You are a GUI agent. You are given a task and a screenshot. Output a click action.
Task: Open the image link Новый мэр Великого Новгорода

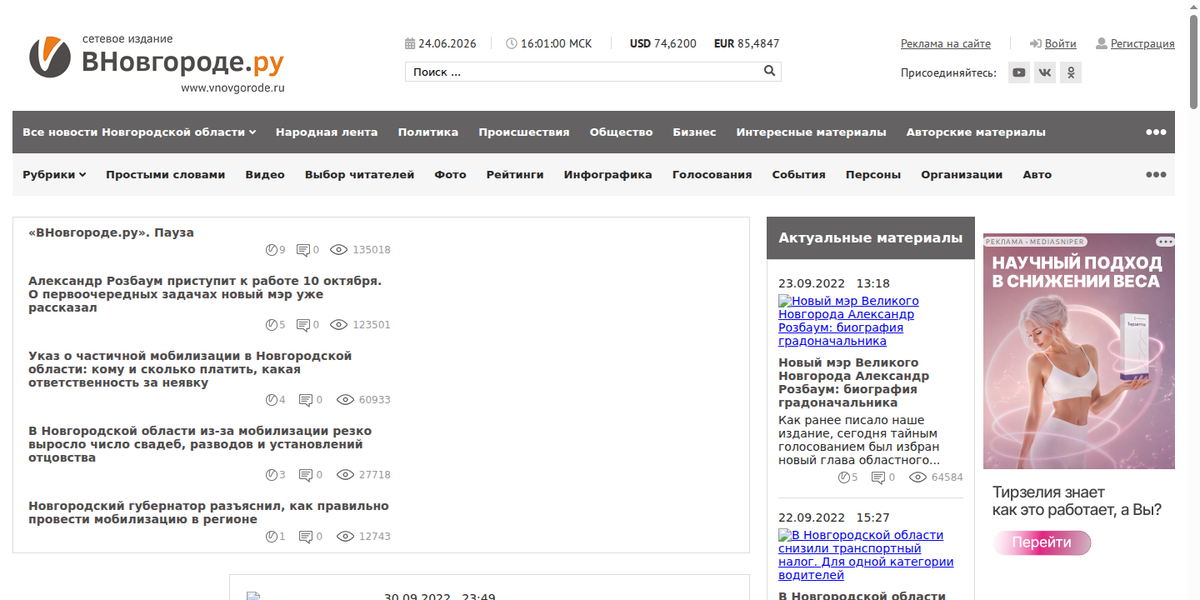848,321
